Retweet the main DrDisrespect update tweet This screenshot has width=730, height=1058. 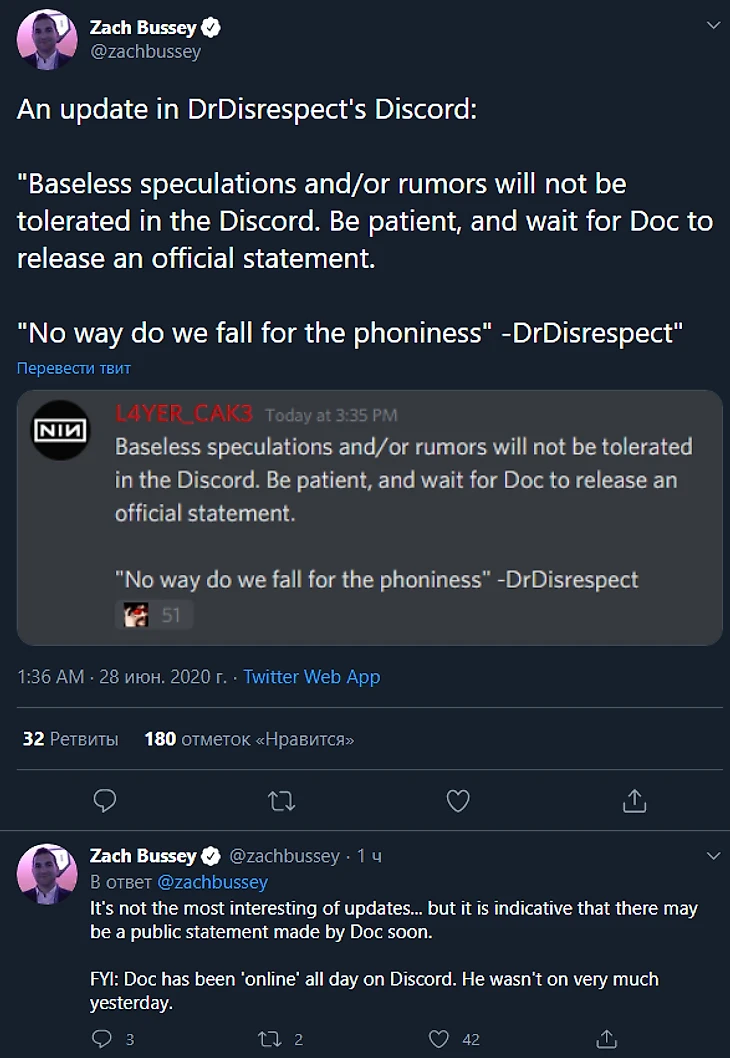click(x=282, y=800)
